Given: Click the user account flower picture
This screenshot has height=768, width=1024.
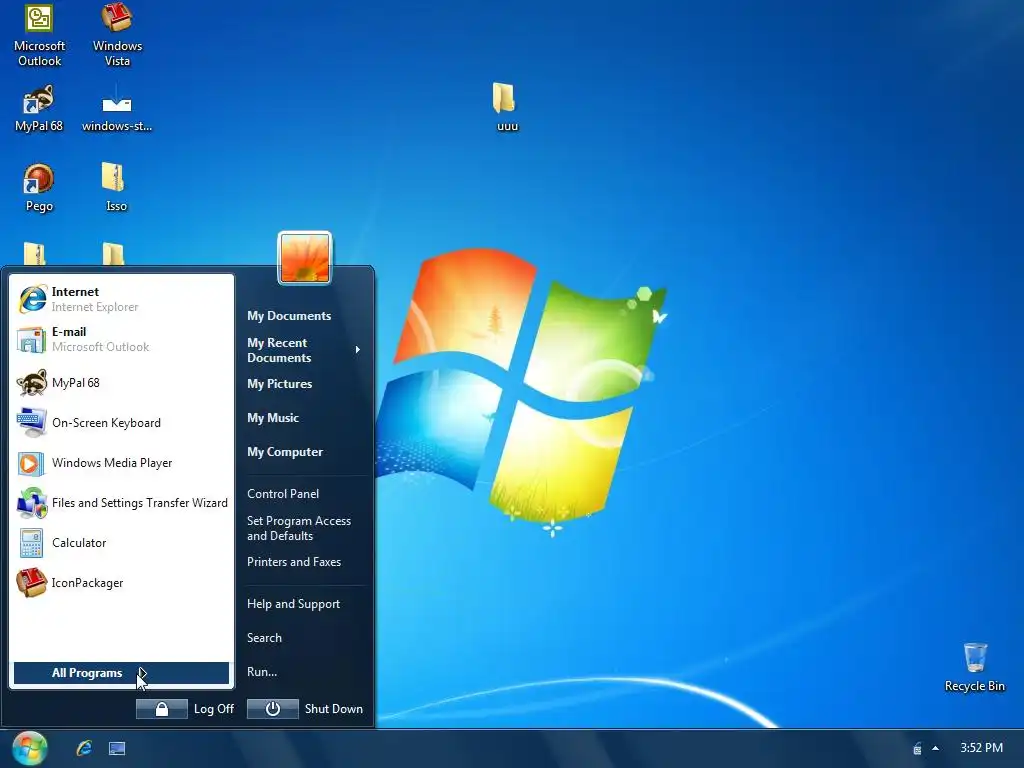Looking at the screenshot, I should coord(305,259).
